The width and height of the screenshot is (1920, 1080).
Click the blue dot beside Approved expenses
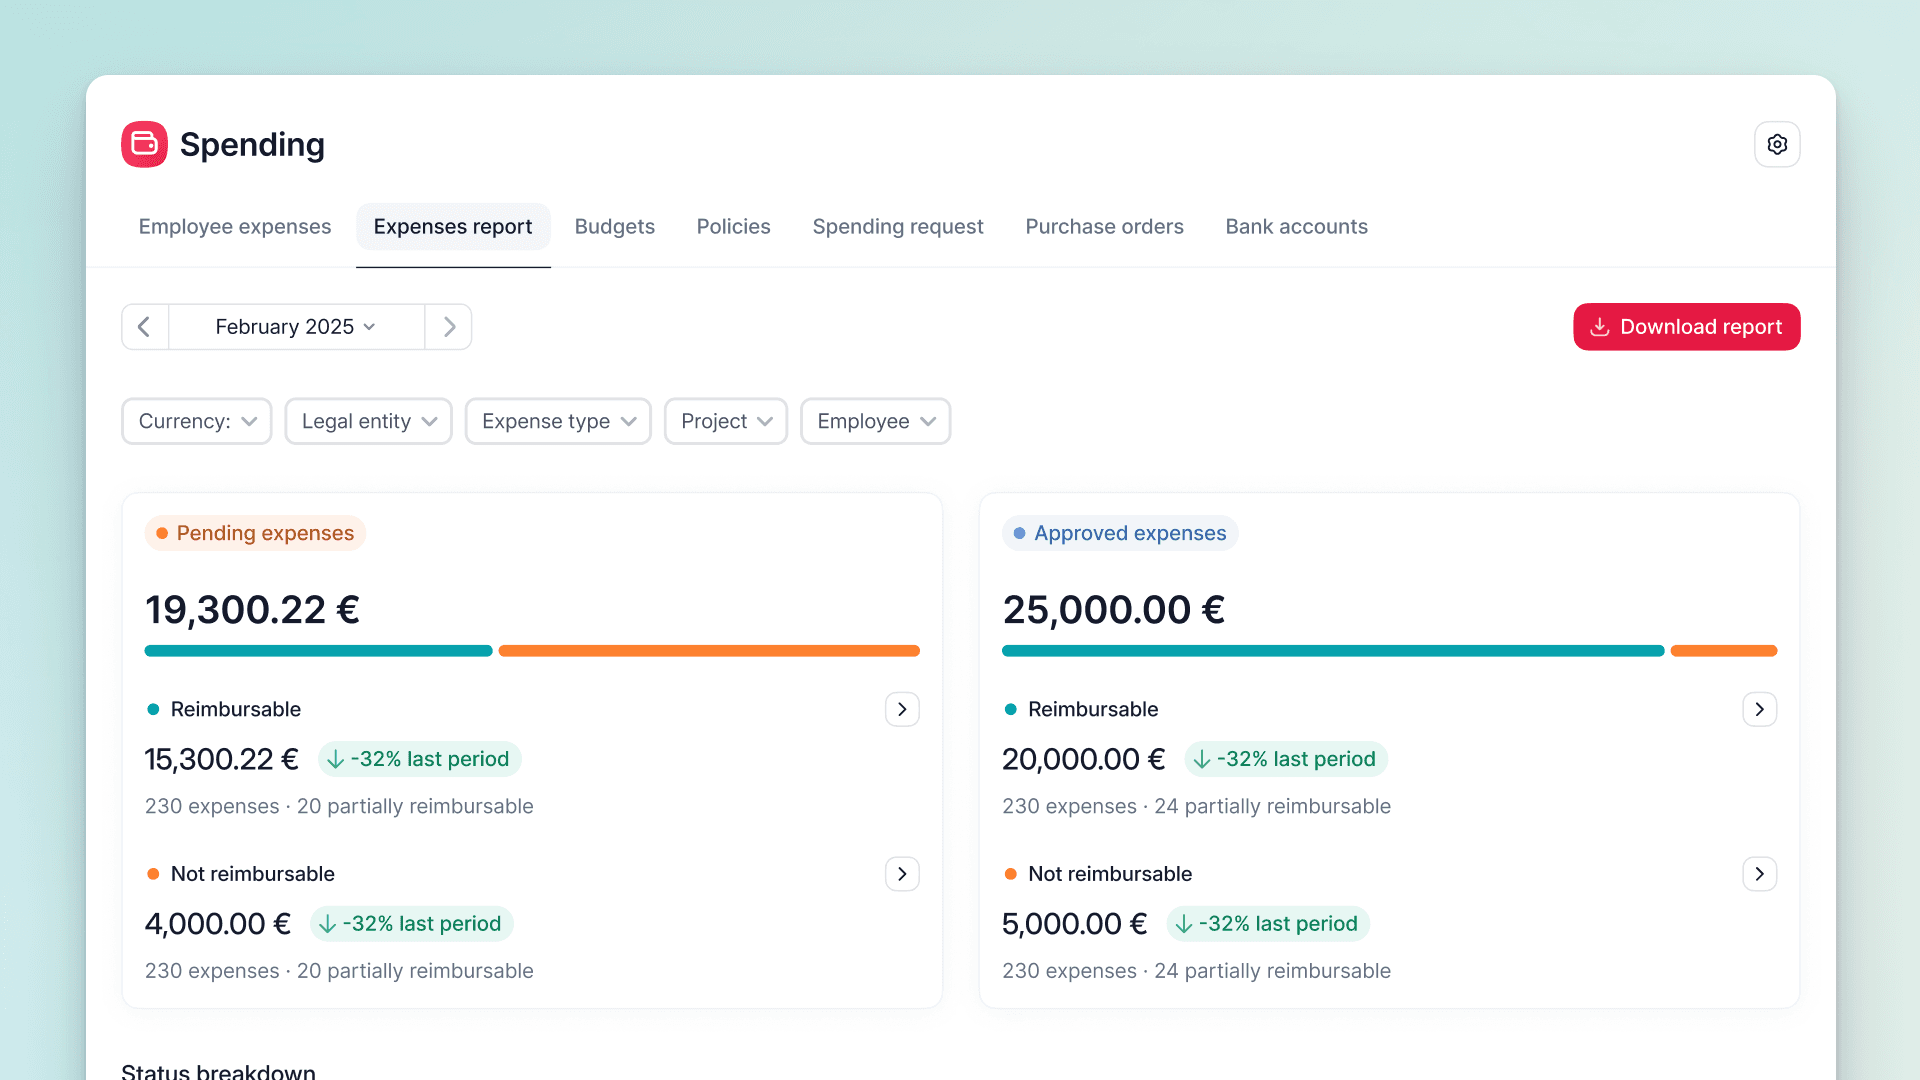(x=1018, y=533)
